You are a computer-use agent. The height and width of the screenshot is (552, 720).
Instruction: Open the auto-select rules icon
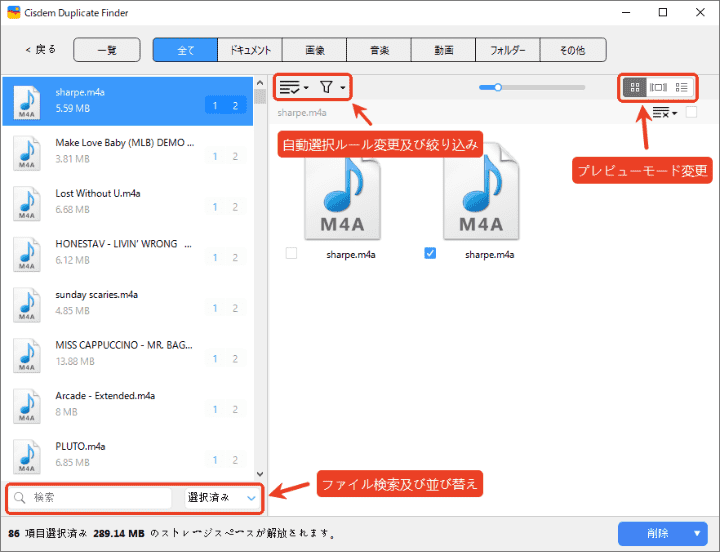289,88
